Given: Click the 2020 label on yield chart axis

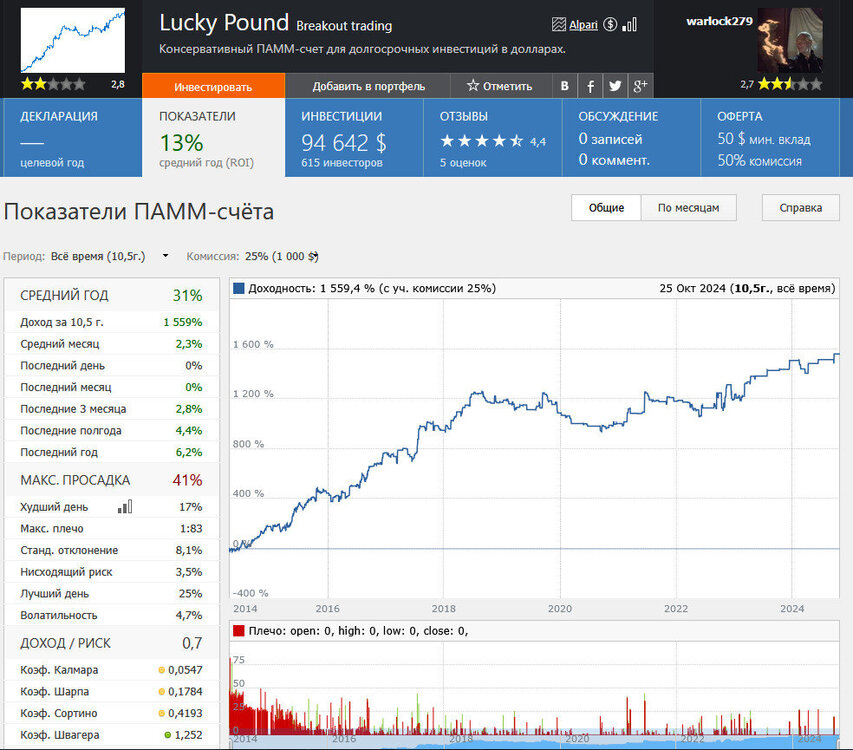Looking at the screenshot, I should click(560, 609).
